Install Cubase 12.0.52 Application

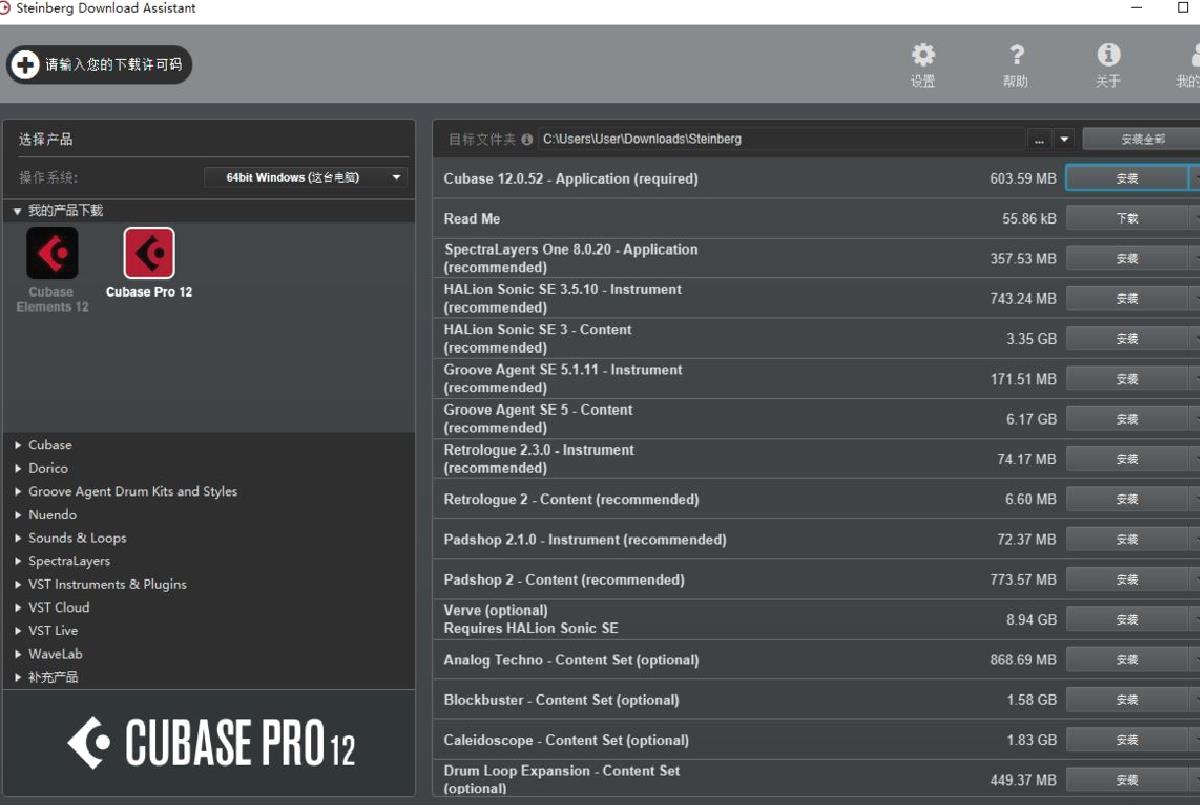point(1127,179)
